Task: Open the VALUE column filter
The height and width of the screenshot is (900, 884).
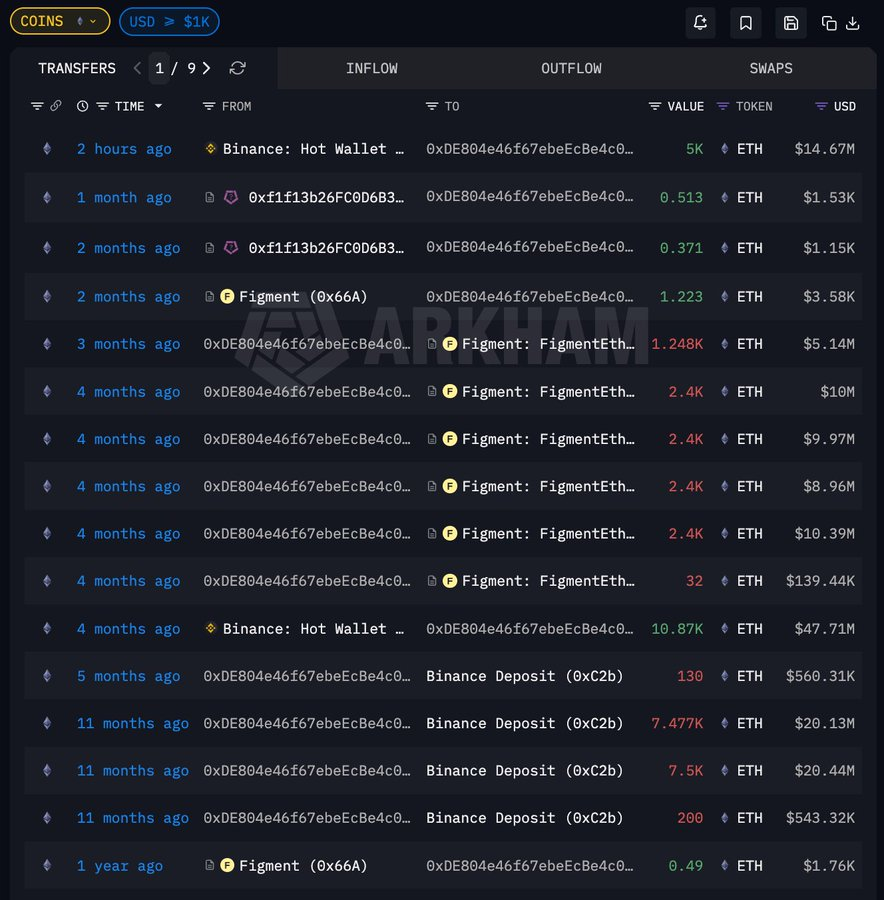Action: click(x=654, y=106)
